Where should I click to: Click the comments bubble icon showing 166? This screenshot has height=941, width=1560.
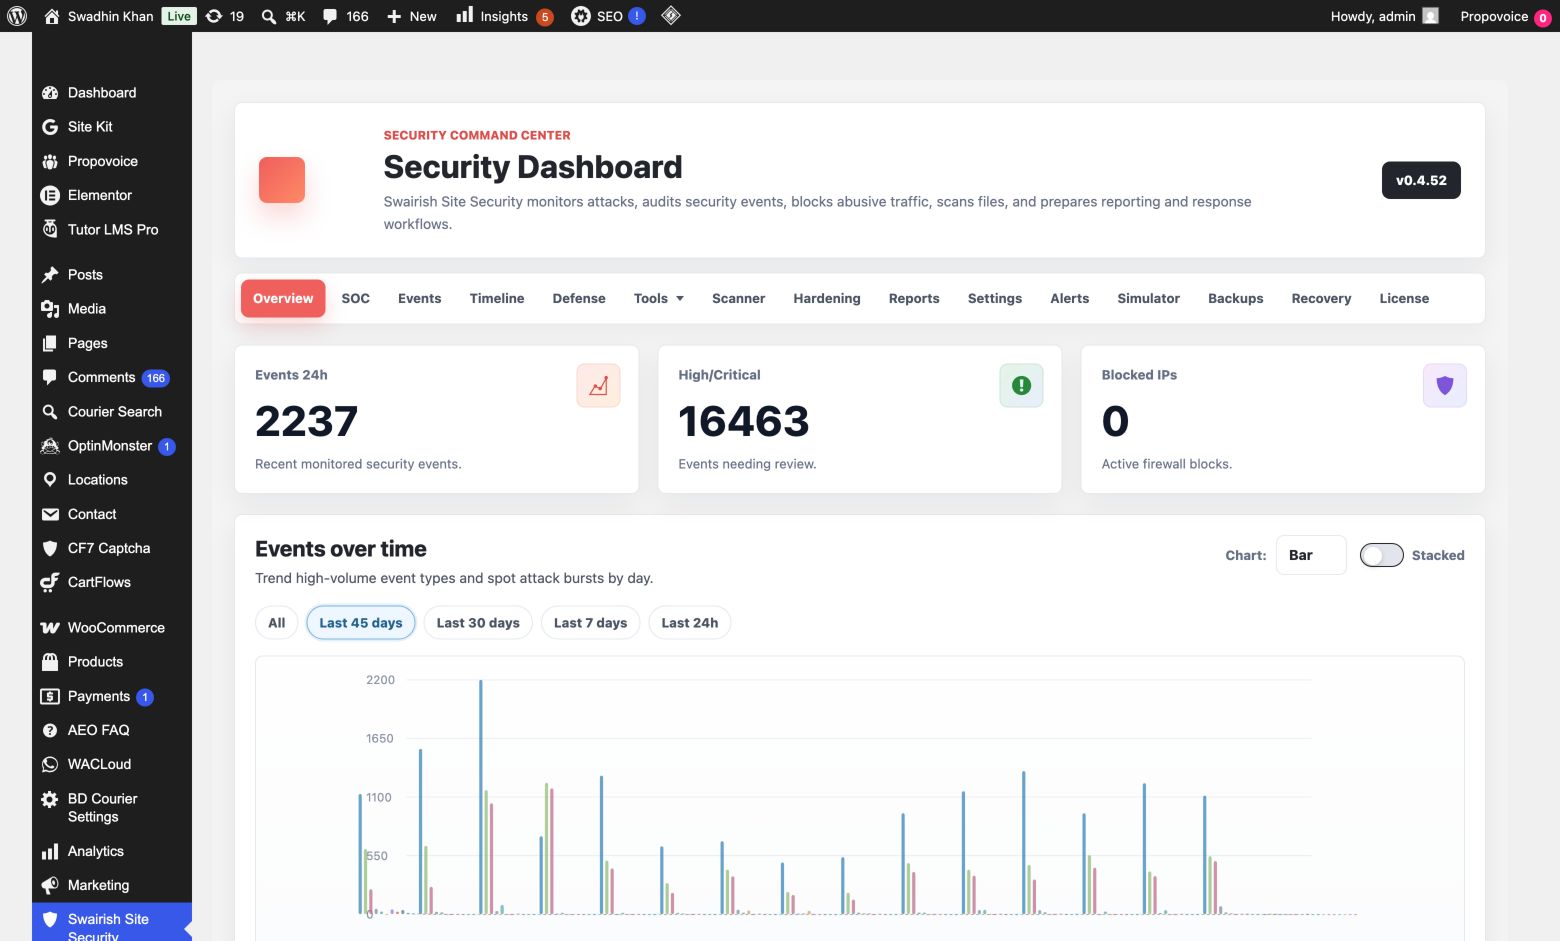click(330, 16)
